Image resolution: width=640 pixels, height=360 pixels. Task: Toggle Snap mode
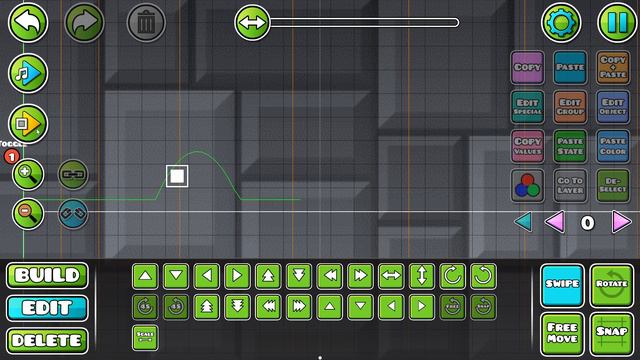[x=611, y=333]
